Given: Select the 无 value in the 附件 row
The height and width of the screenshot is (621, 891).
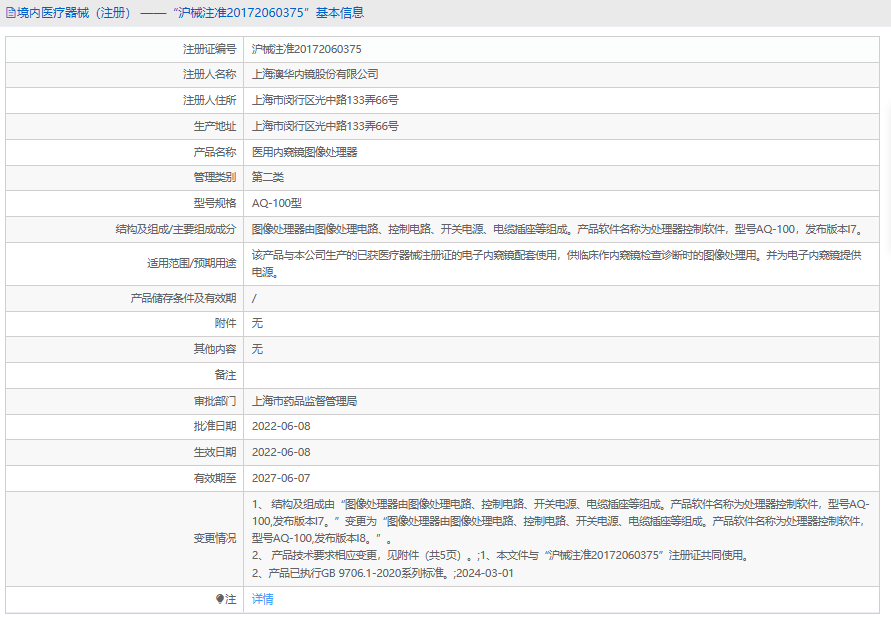Looking at the screenshot, I should (257, 323).
